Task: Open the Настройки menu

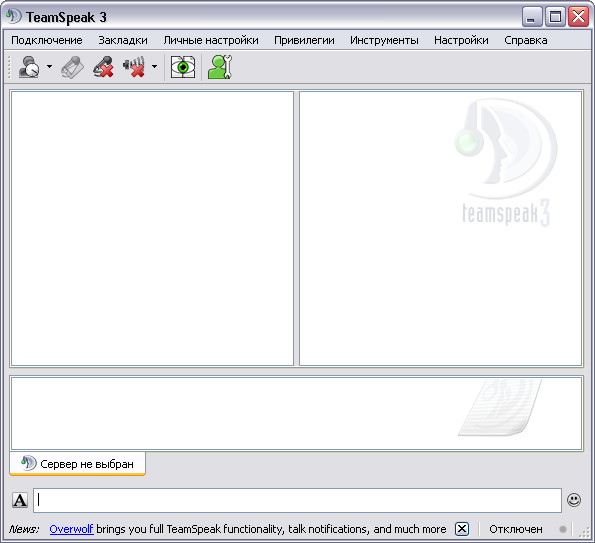Action: point(461,40)
